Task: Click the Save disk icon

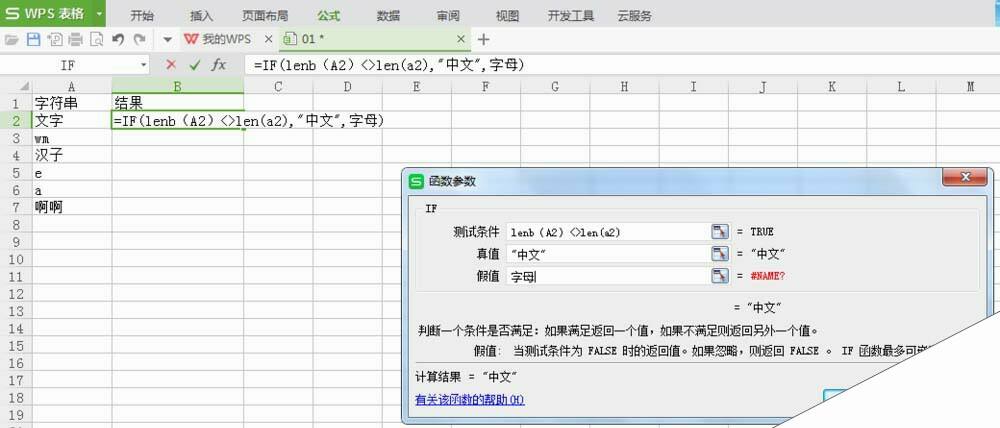Action: (32, 39)
